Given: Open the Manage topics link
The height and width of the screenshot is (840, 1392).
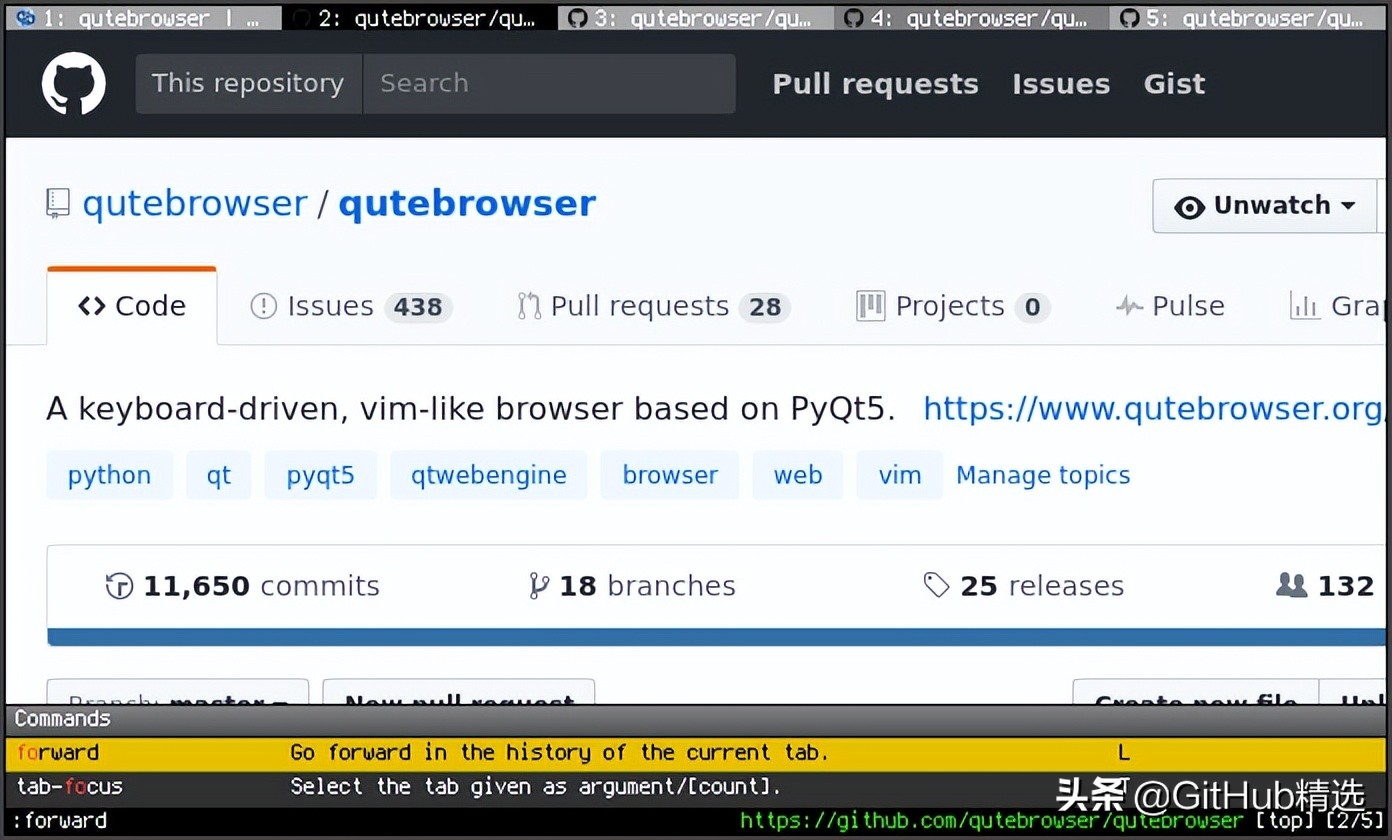Looking at the screenshot, I should pyautogui.click(x=1043, y=475).
